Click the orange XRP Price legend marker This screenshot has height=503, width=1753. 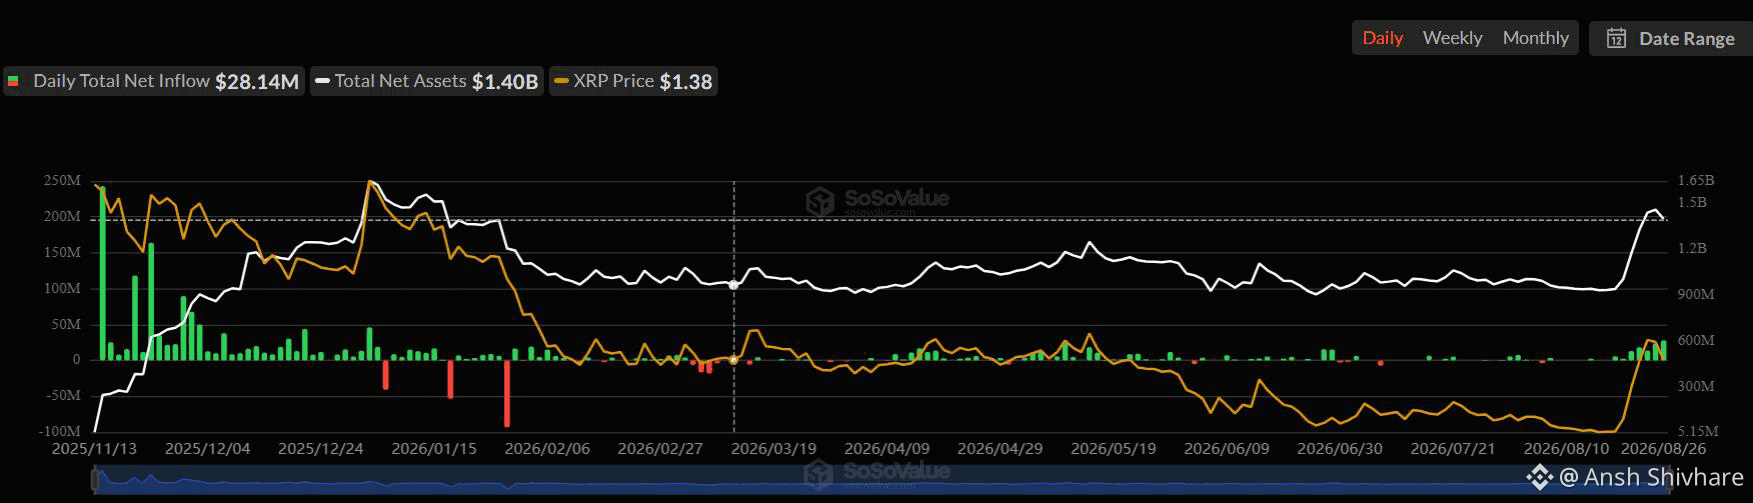point(562,81)
